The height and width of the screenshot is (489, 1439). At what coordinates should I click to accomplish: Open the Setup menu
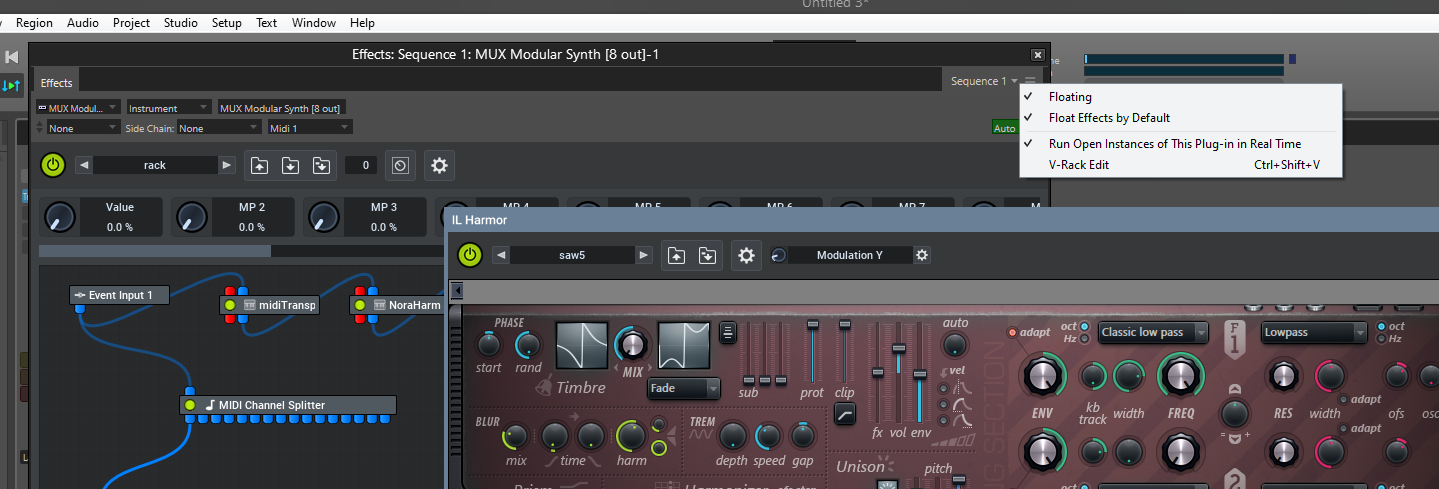point(227,22)
